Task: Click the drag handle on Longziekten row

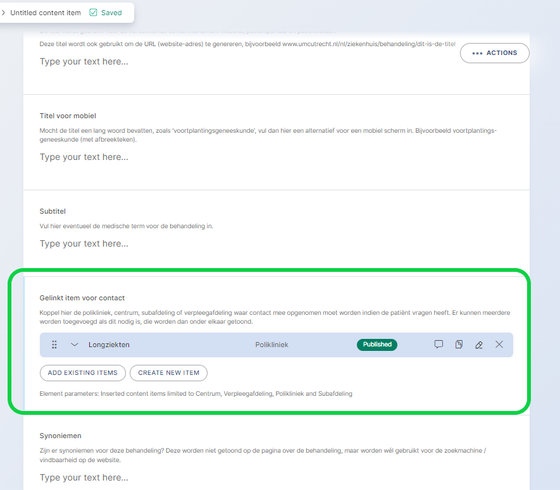Action: coord(54,345)
